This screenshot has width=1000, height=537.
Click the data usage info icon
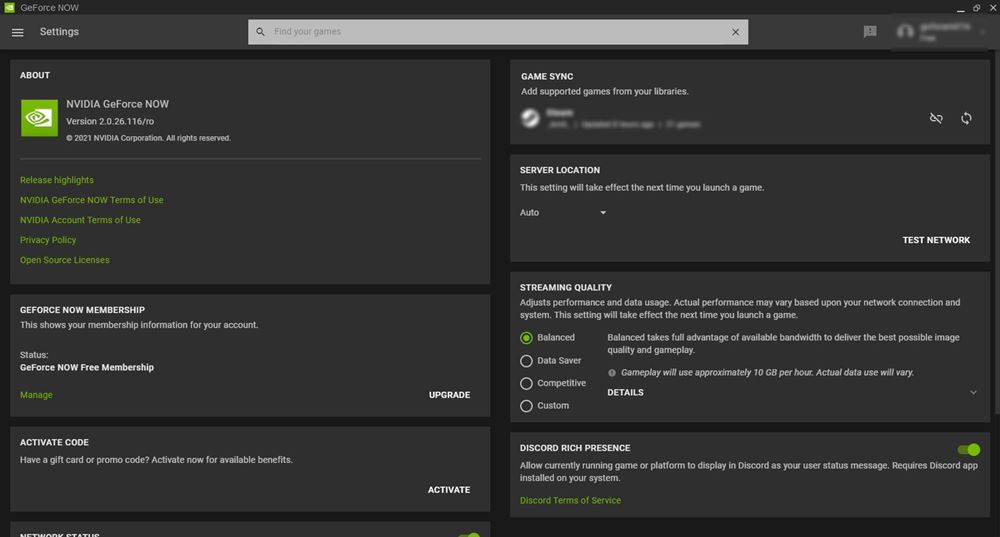[x=612, y=372]
